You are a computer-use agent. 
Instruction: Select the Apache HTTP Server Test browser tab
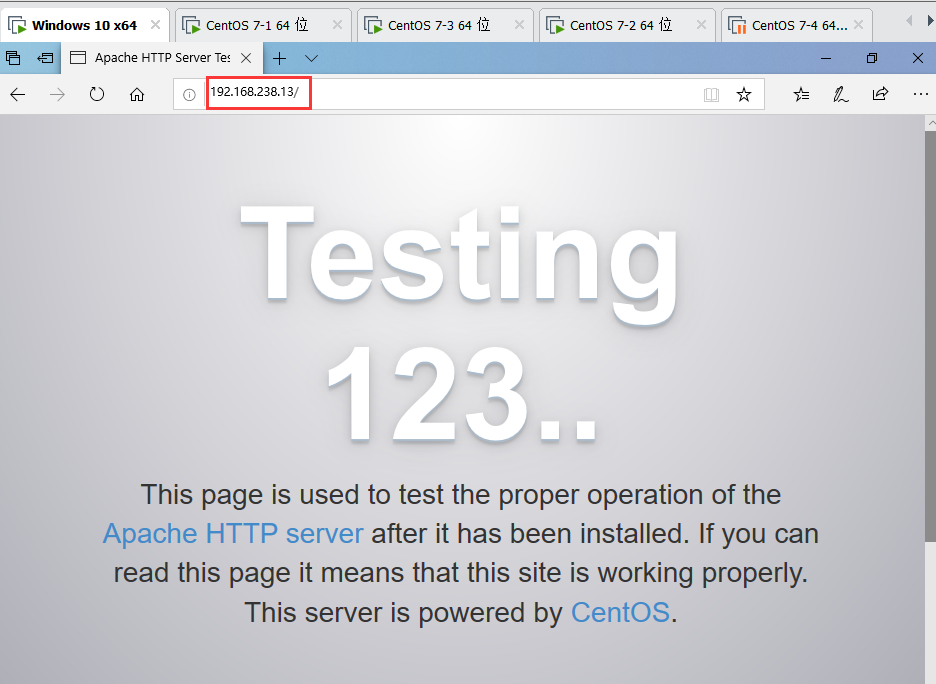tap(161, 58)
